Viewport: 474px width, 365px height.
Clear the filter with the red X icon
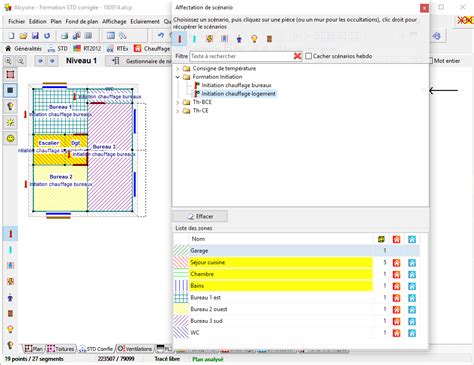pos(298,56)
